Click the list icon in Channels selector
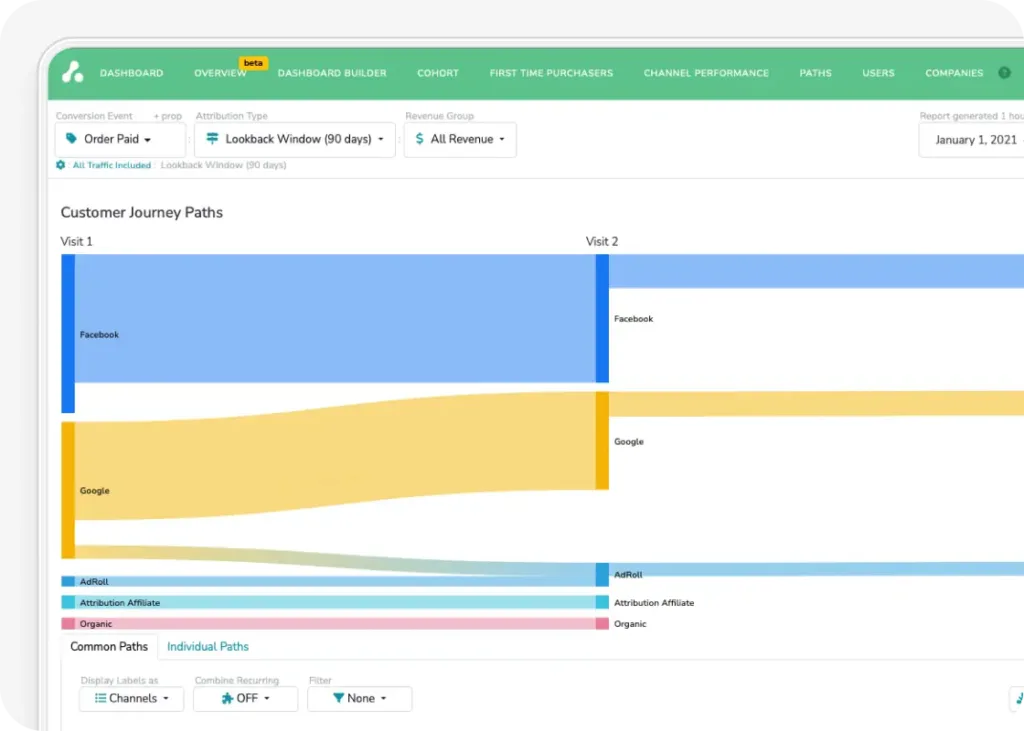The height and width of the screenshot is (731, 1024). (100, 698)
